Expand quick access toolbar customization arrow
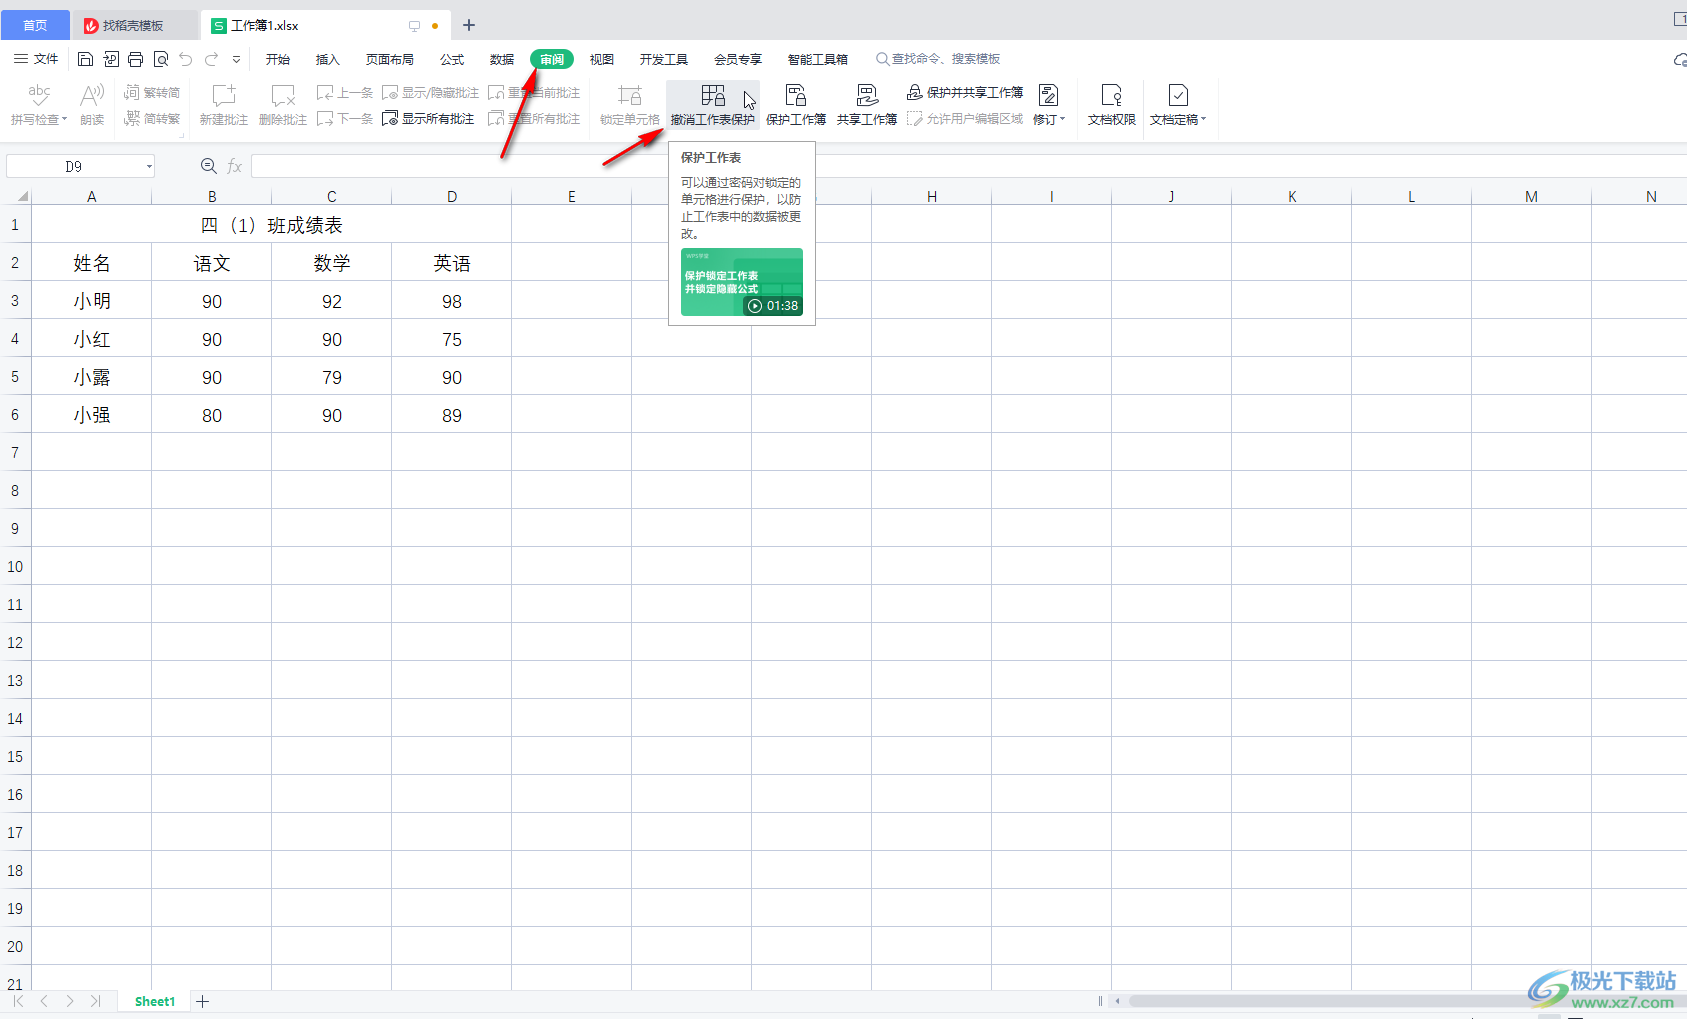This screenshot has height=1019, width=1687. coord(237,59)
